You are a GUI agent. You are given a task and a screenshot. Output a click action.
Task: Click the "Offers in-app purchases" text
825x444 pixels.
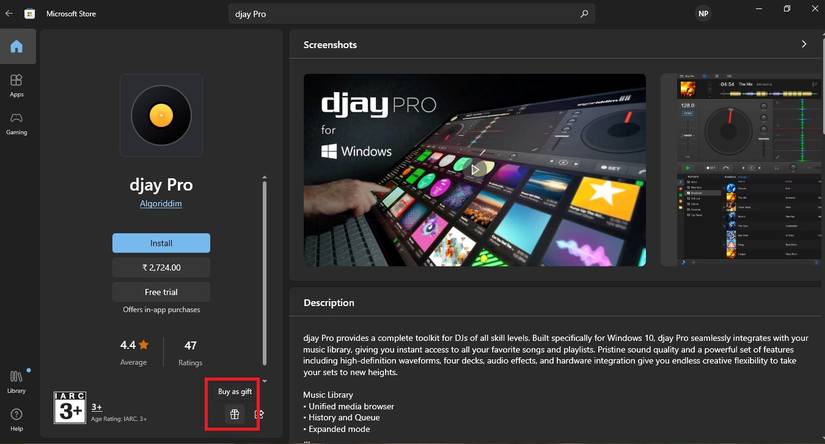pyautogui.click(x=161, y=309)
